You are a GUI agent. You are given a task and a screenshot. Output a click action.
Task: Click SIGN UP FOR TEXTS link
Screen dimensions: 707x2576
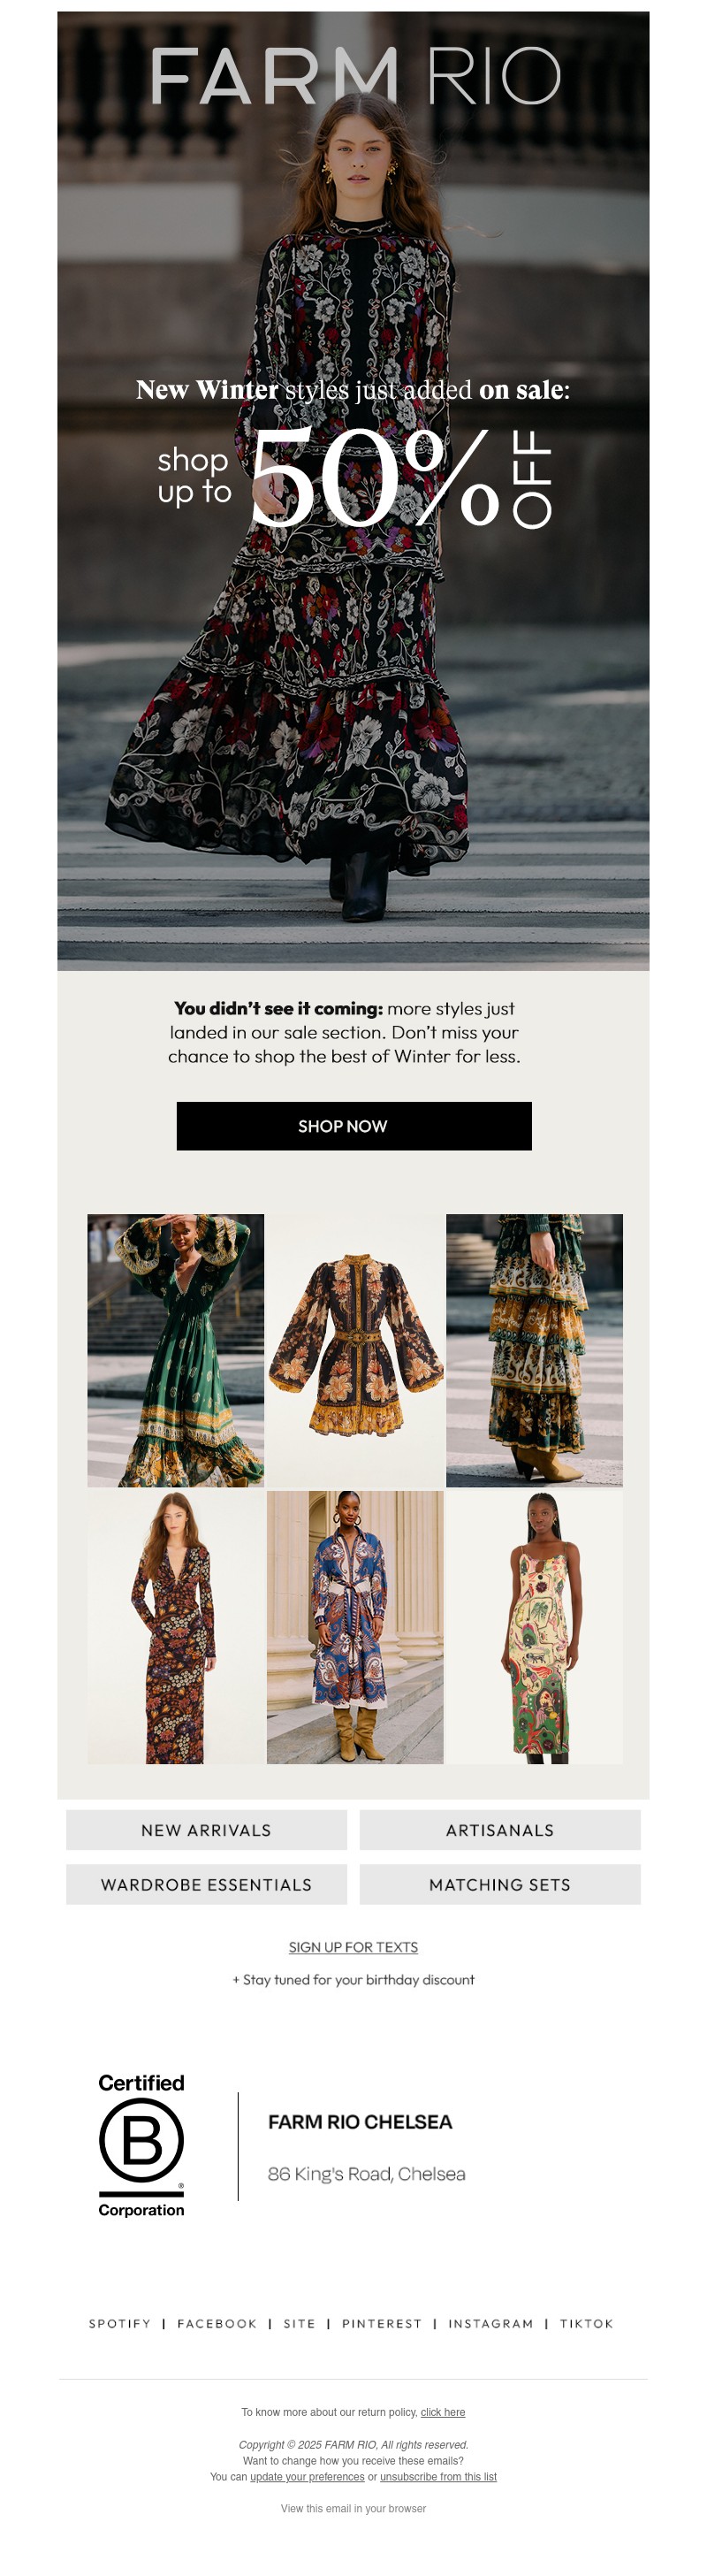click(x=353, y=1947)
